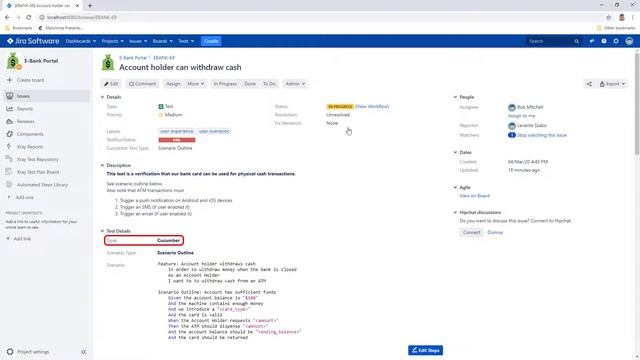Click the Edit issue button
Screen dimensions: 640x360
(111, 84)
